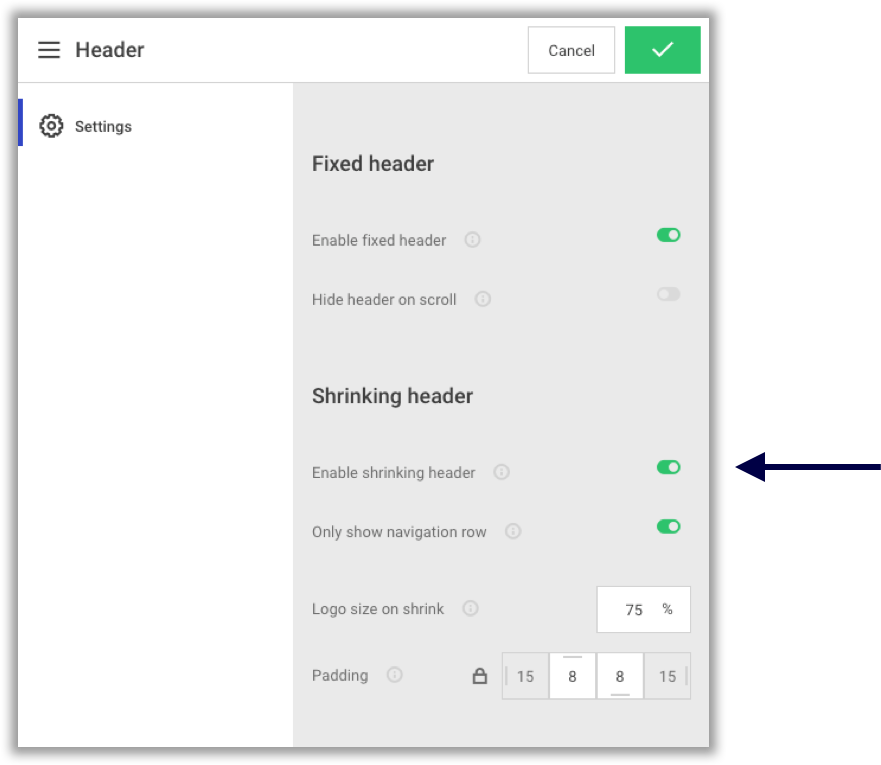The height and width of the screenshot is (765, 881).
Task: Click info icon beside Hide header on scroll
Action: 483,299
